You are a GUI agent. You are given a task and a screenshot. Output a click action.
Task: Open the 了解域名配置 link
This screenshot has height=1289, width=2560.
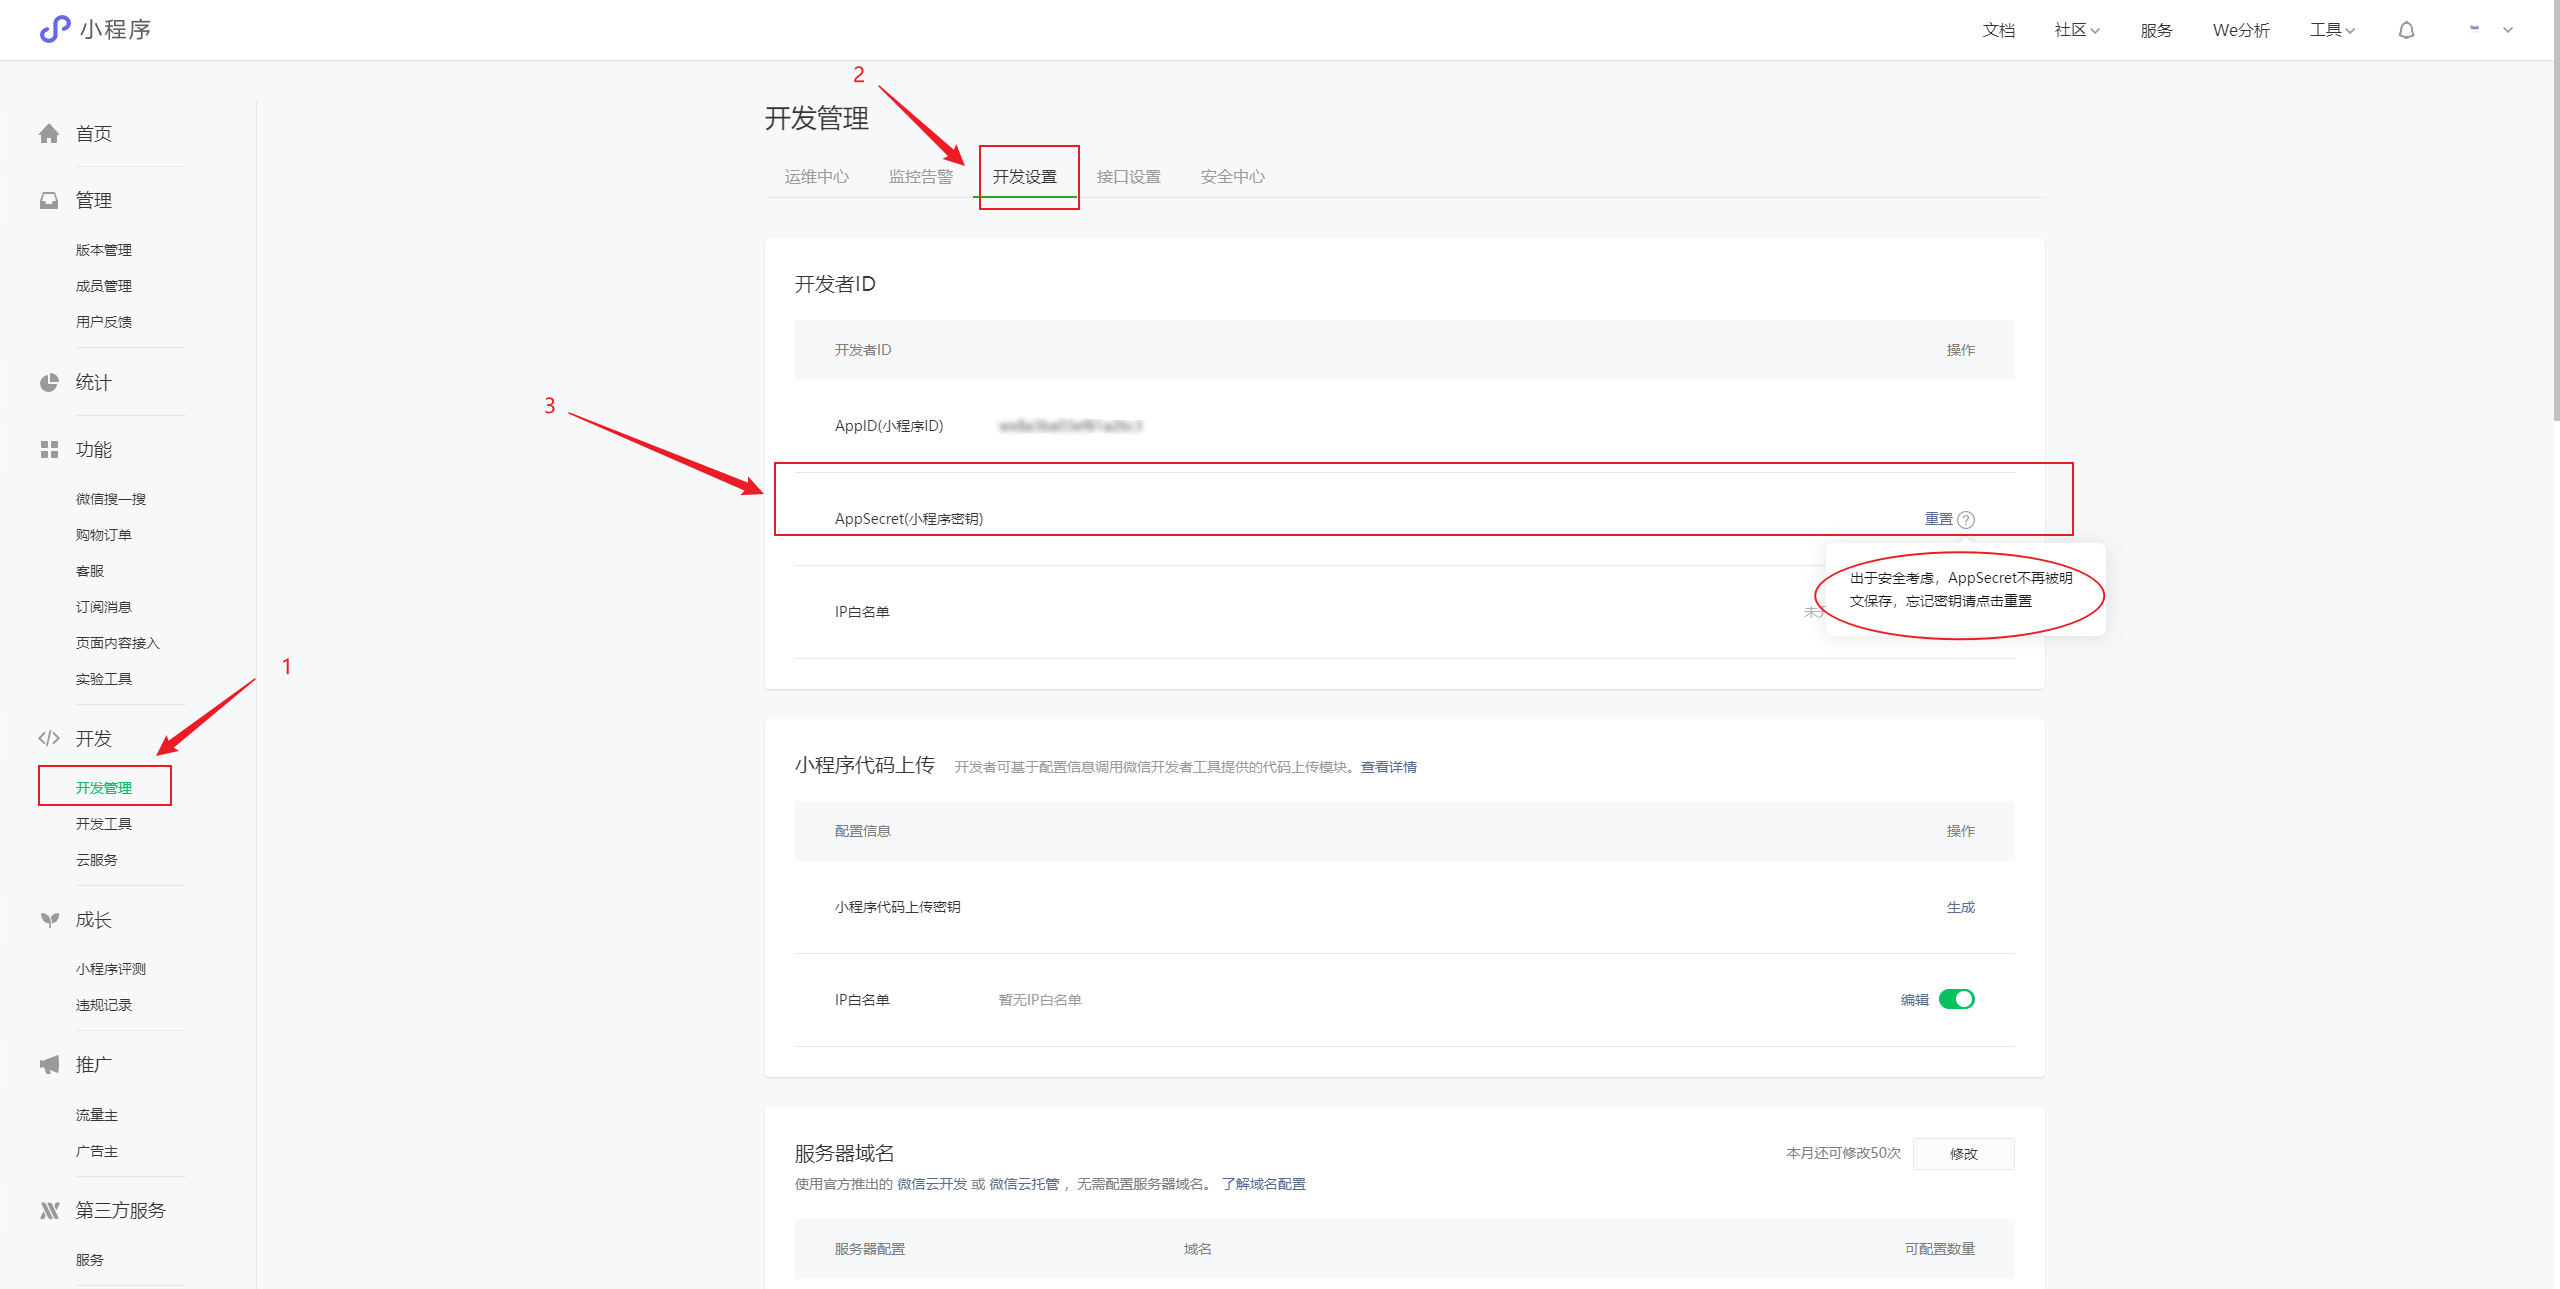point(1263,1184)
